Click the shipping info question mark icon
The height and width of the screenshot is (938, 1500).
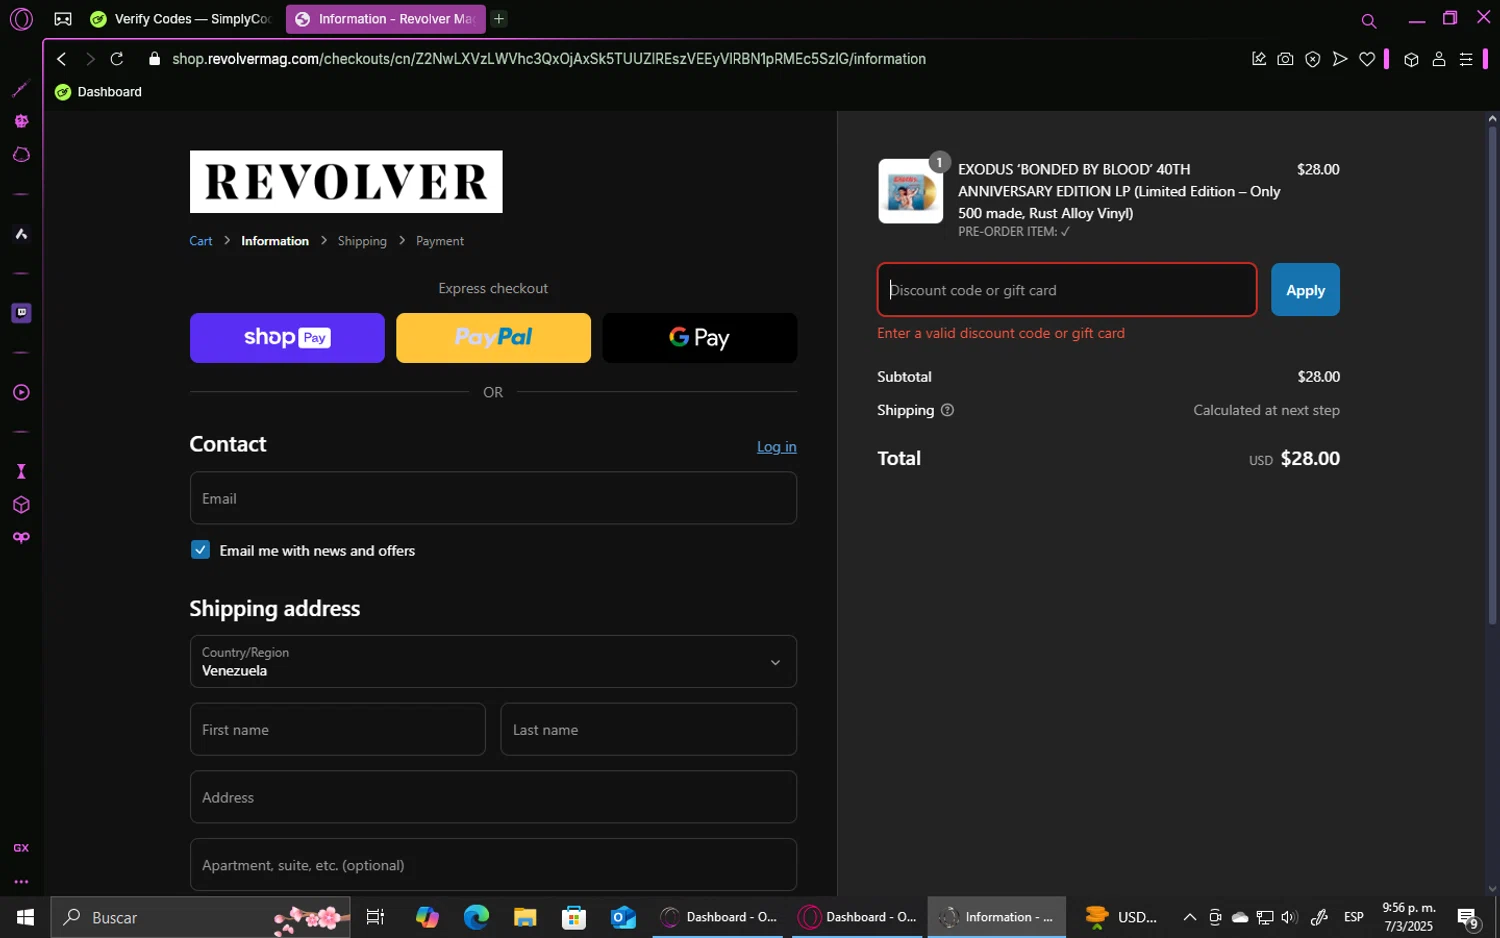[x=947, y=410]
